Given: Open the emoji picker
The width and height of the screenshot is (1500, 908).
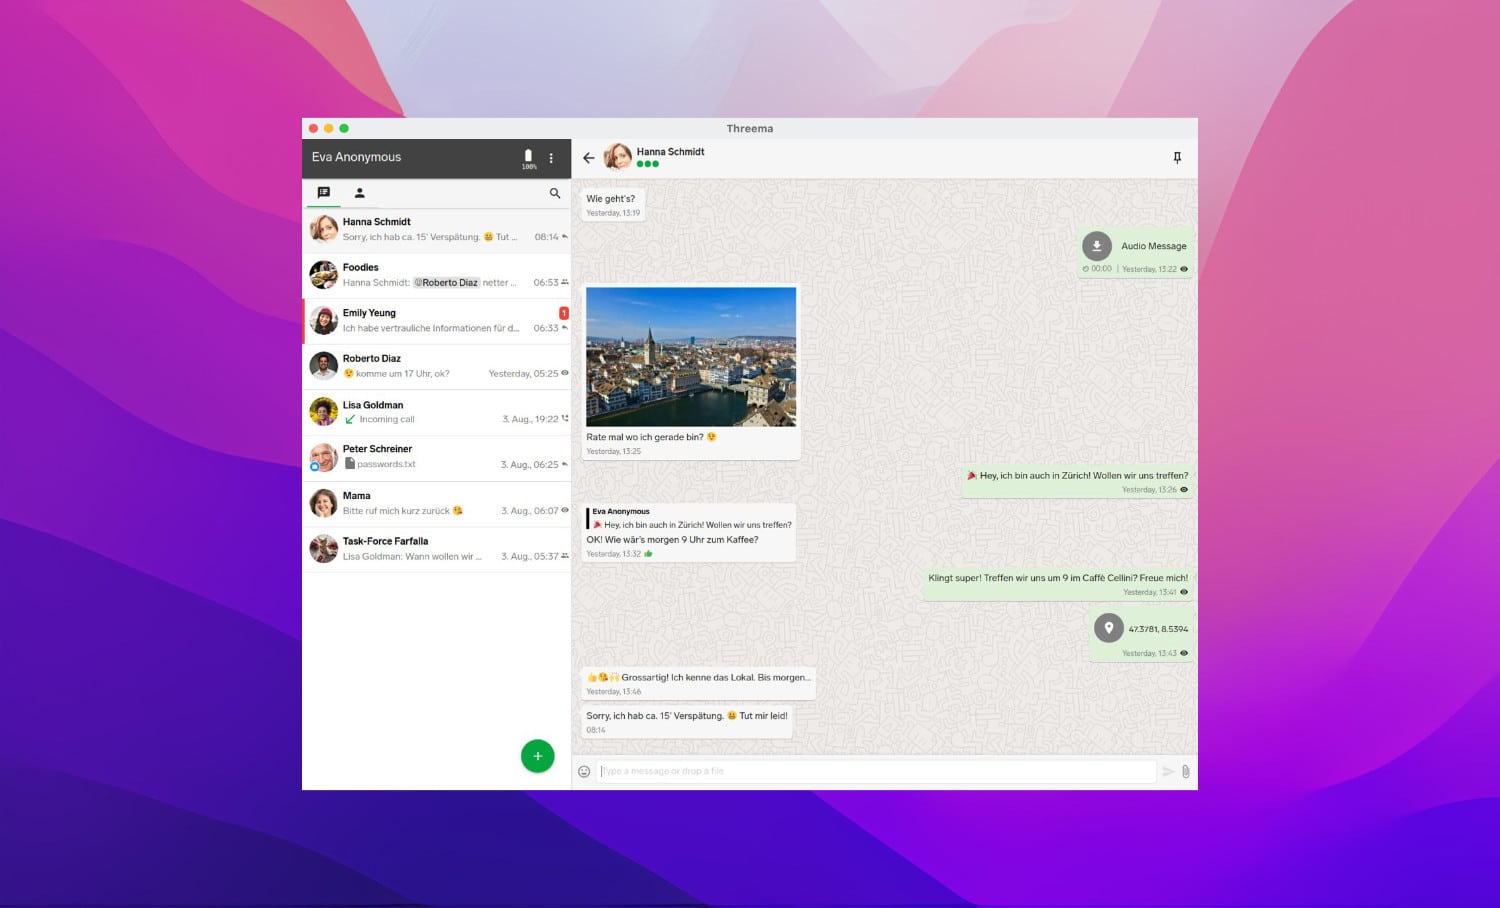Looking at the screenshot, I should 584,771.
